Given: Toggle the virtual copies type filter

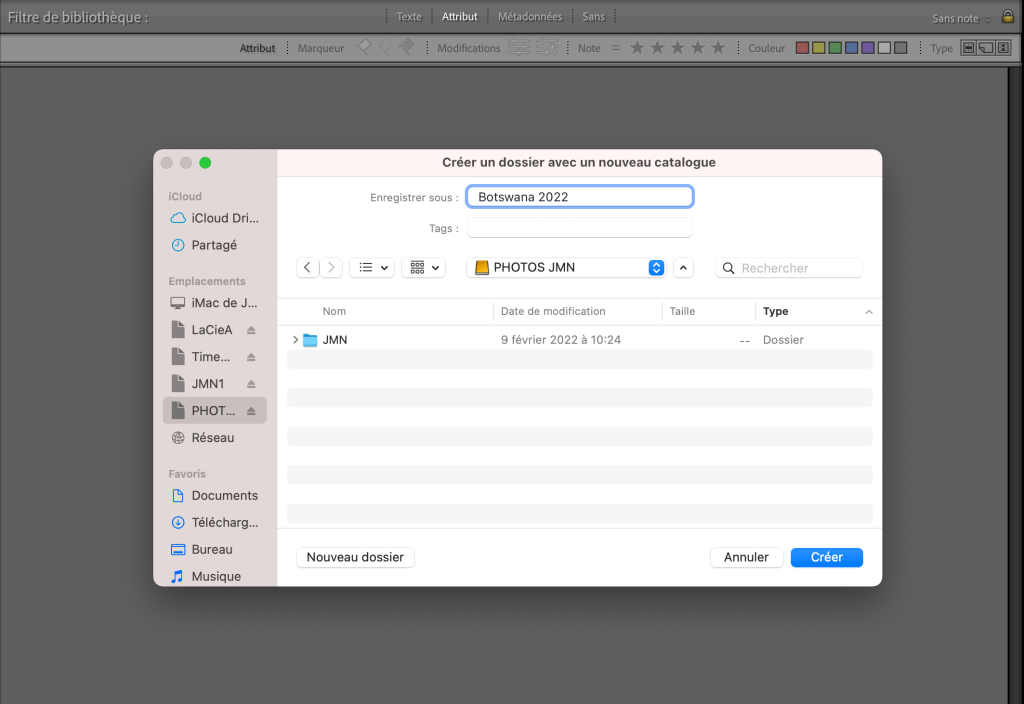Looking at the screenshot, I should pos(985,48).
